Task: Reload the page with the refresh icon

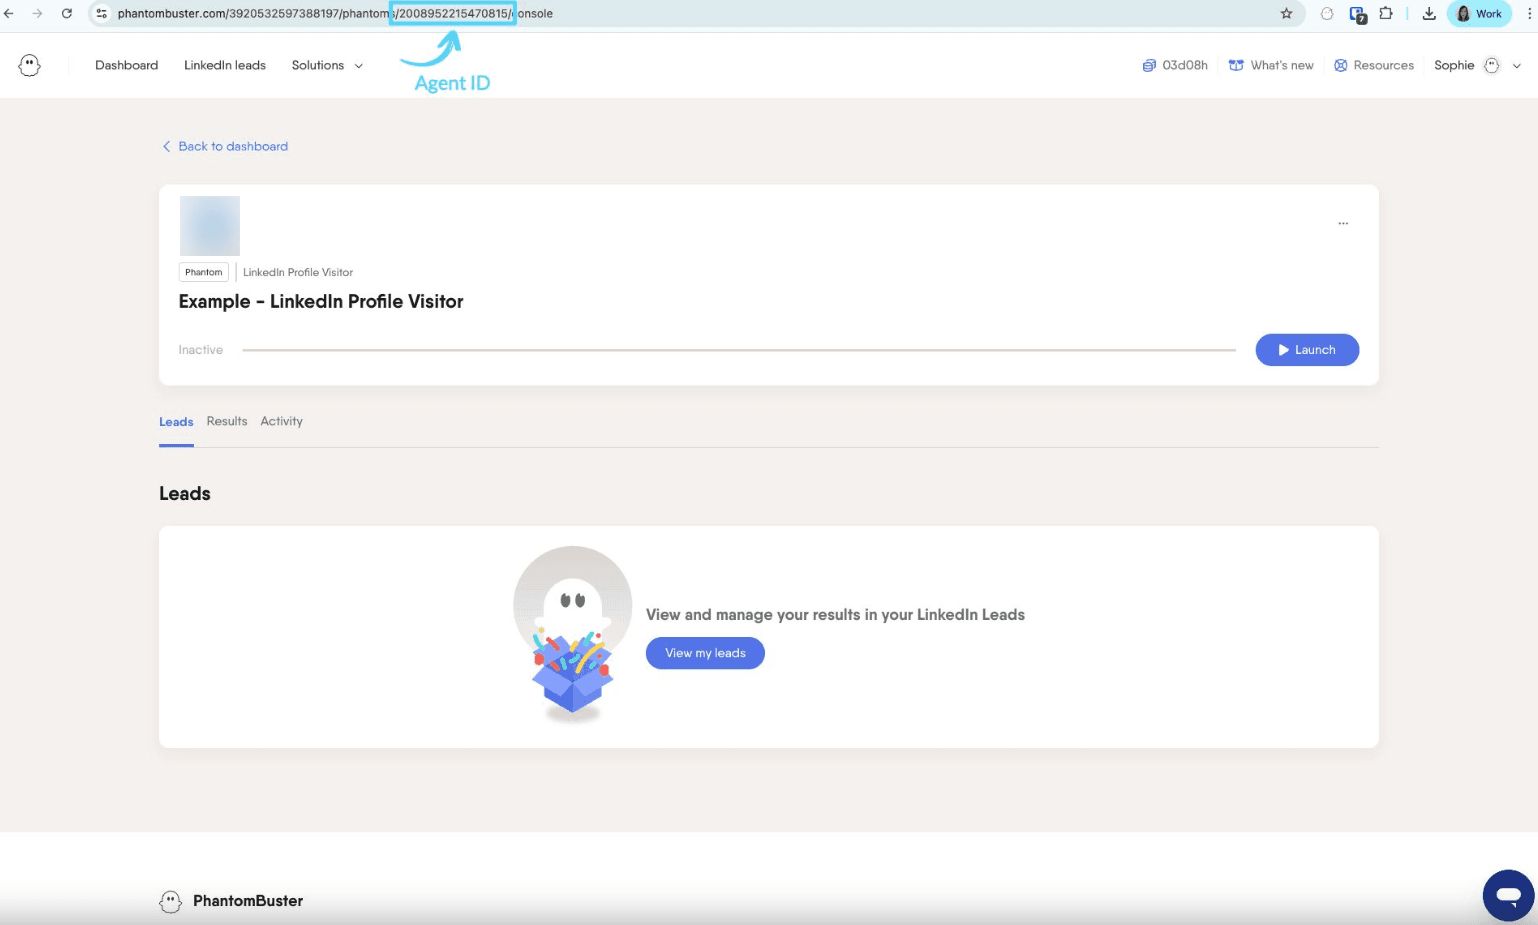Action: (x=67, y=13)
